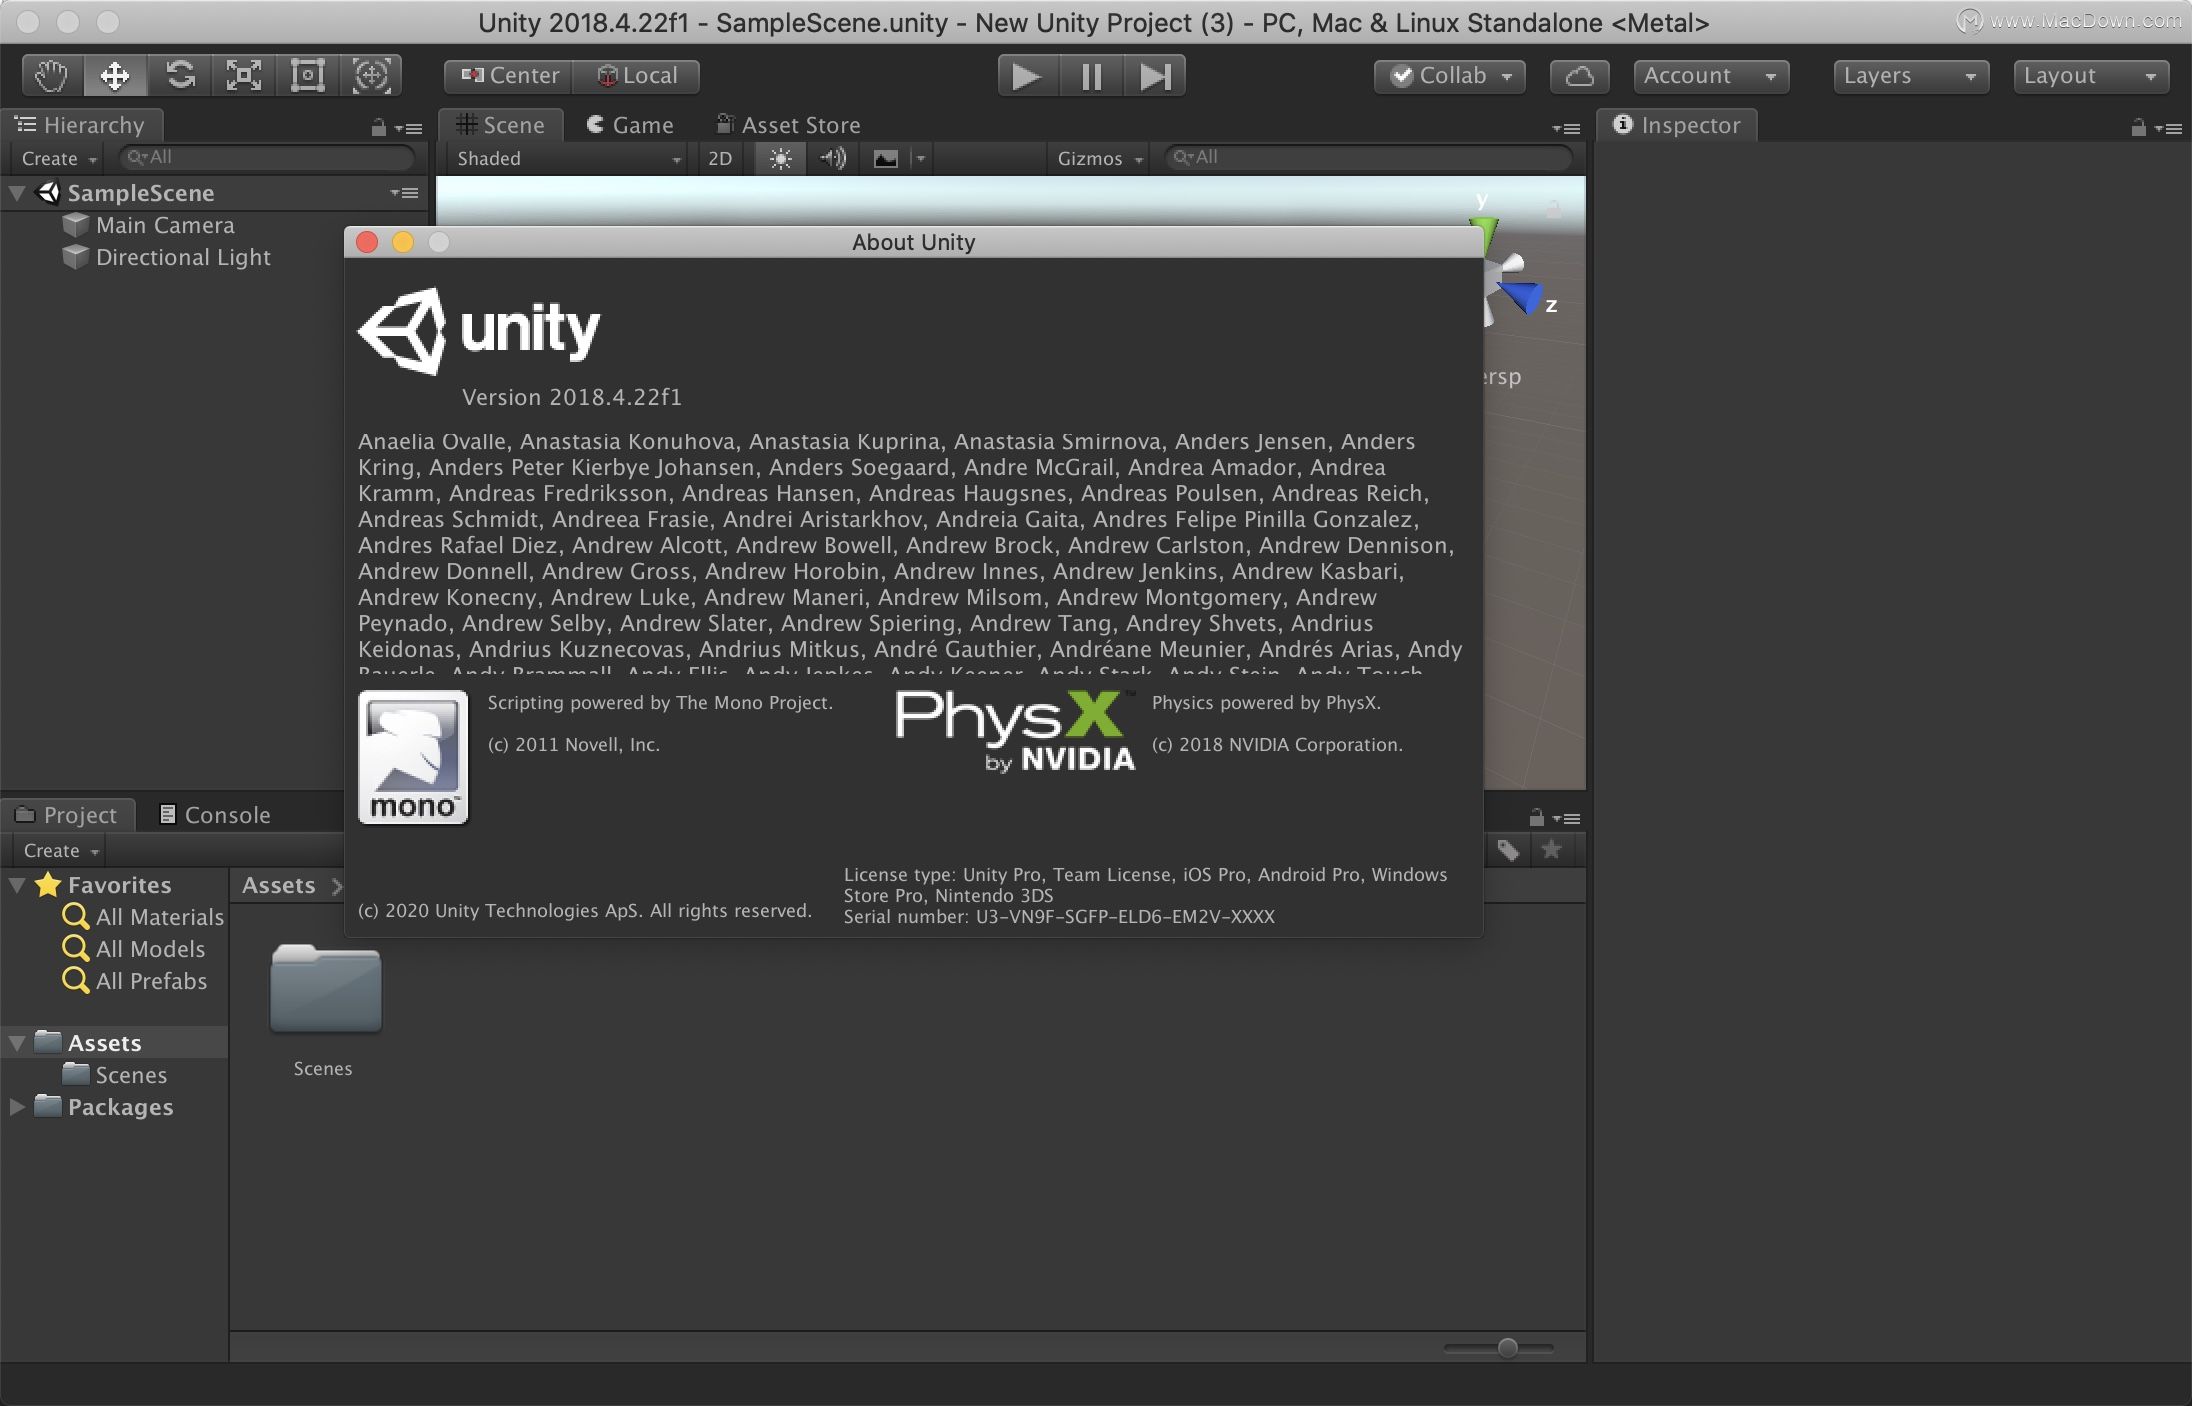Switch to the Console tab

point(215,815)
